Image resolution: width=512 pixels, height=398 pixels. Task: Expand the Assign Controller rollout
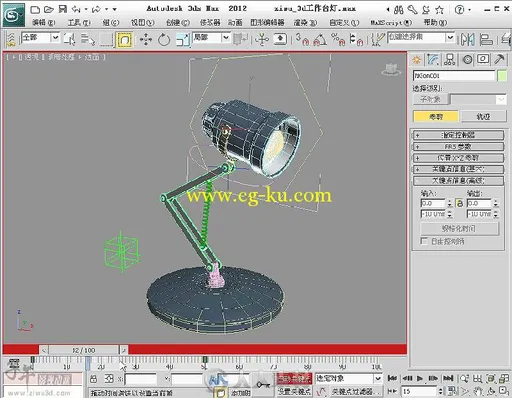point(459,135)
